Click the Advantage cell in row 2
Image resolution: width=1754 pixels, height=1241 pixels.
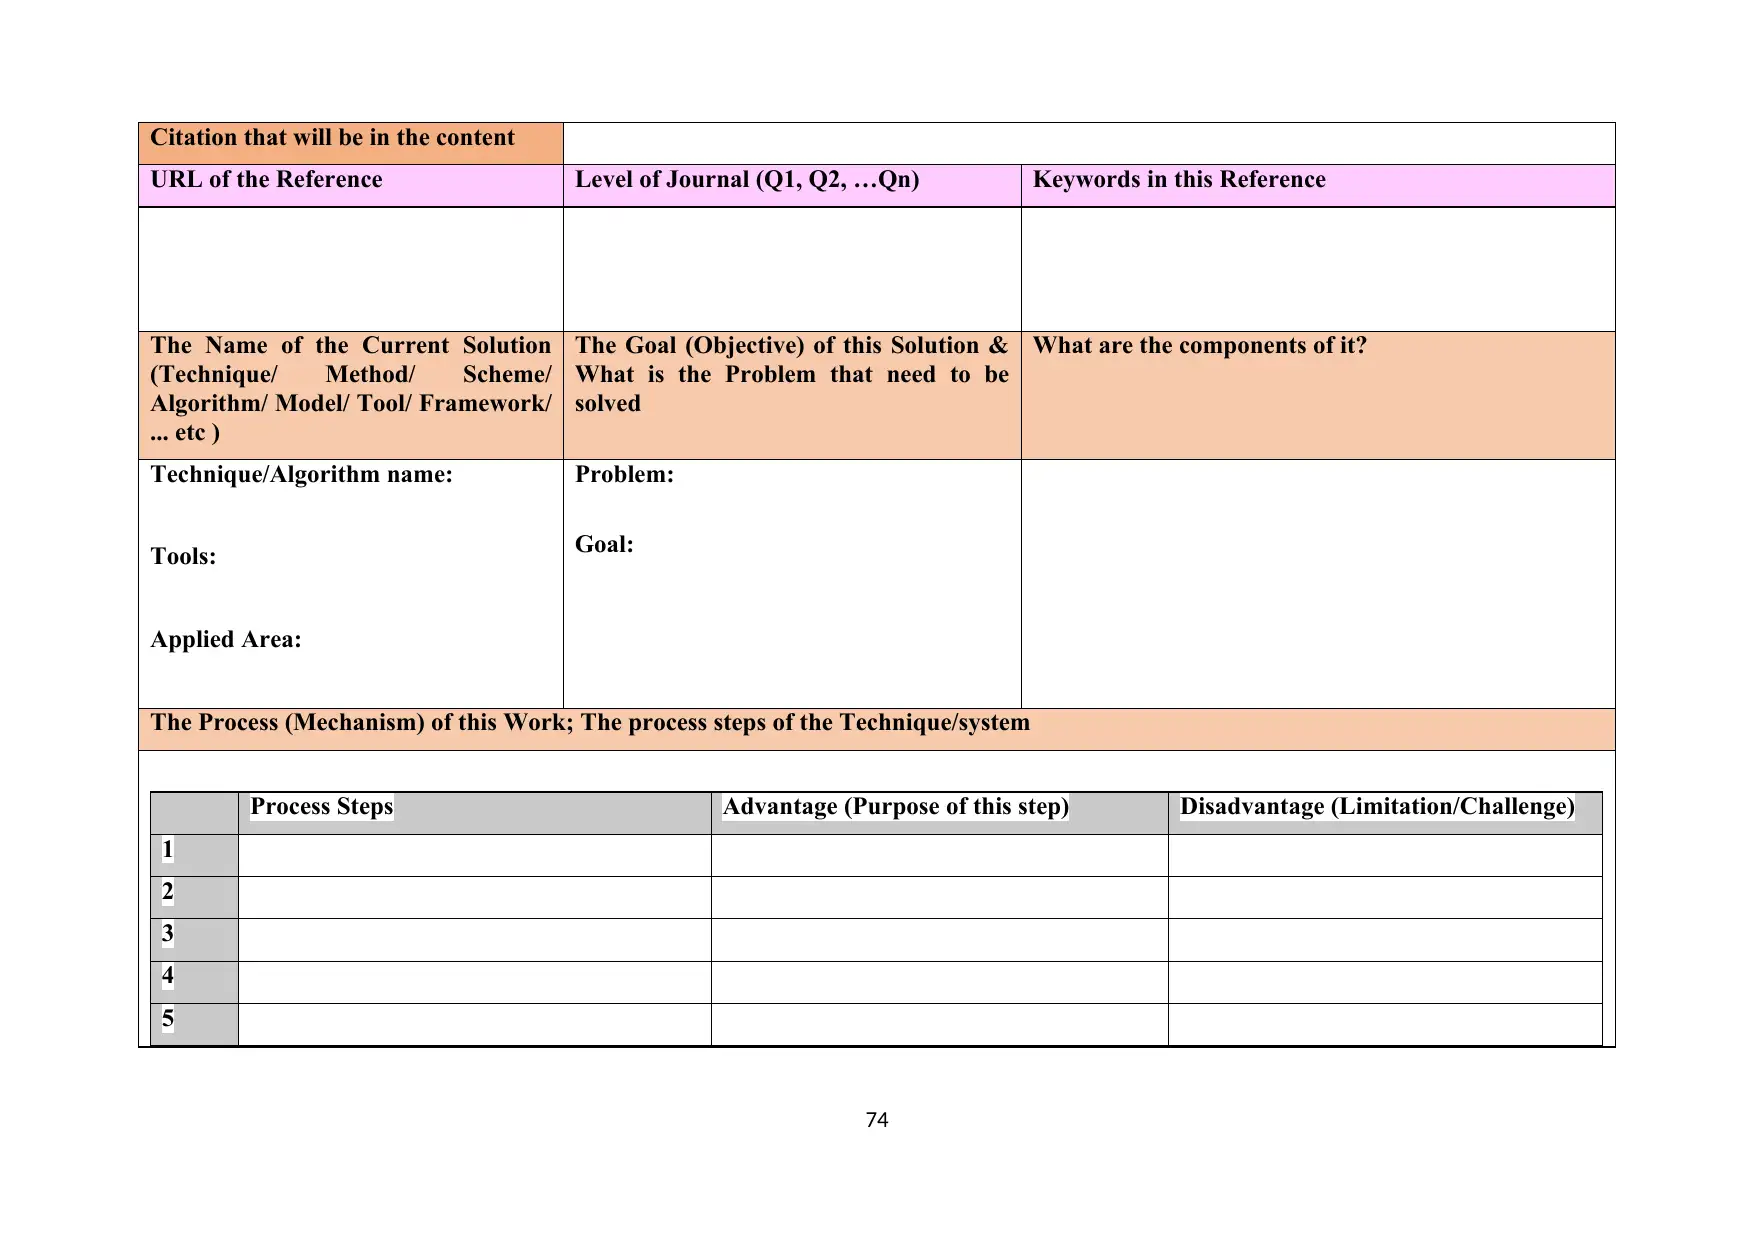pos(940,898)
